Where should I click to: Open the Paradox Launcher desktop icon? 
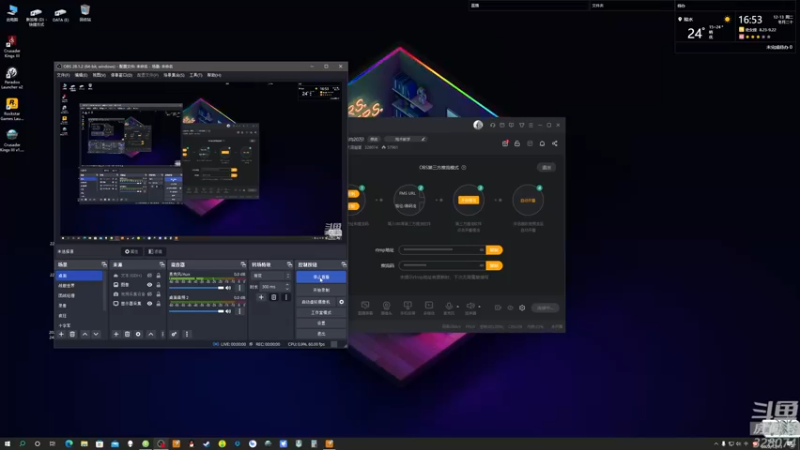tap(12, 78)
